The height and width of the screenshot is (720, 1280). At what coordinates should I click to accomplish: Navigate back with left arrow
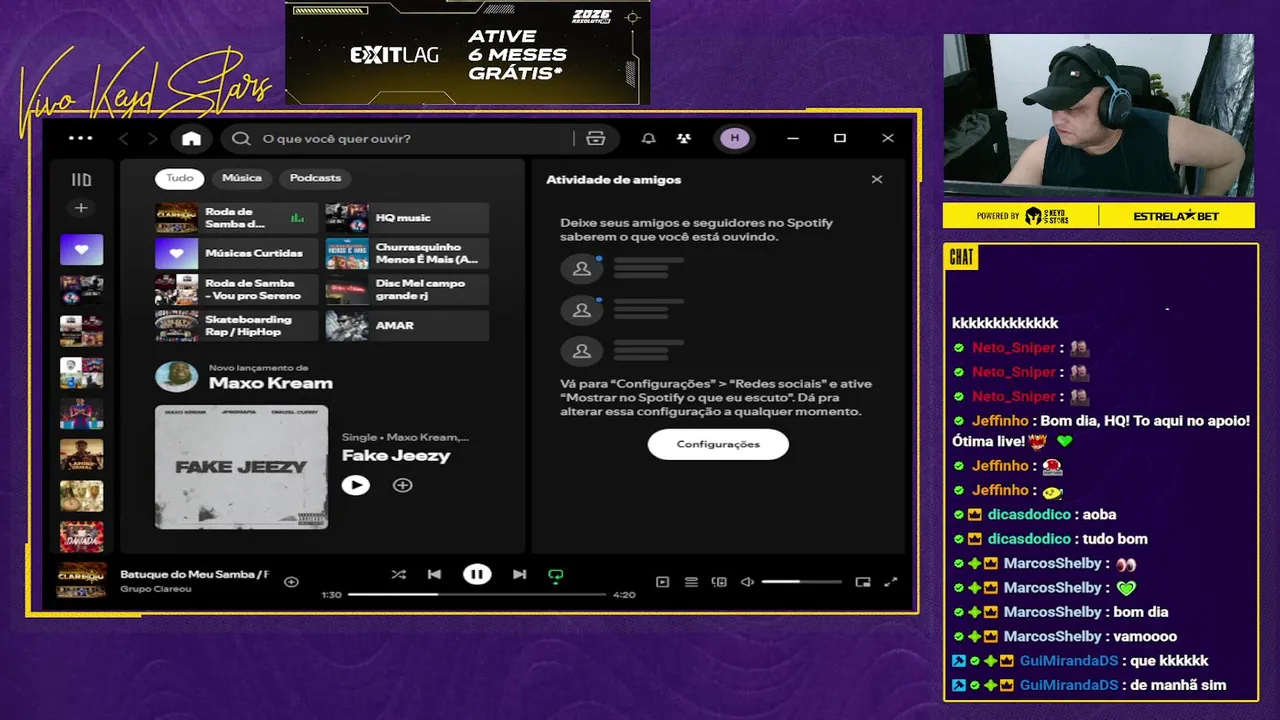point(124,139)
